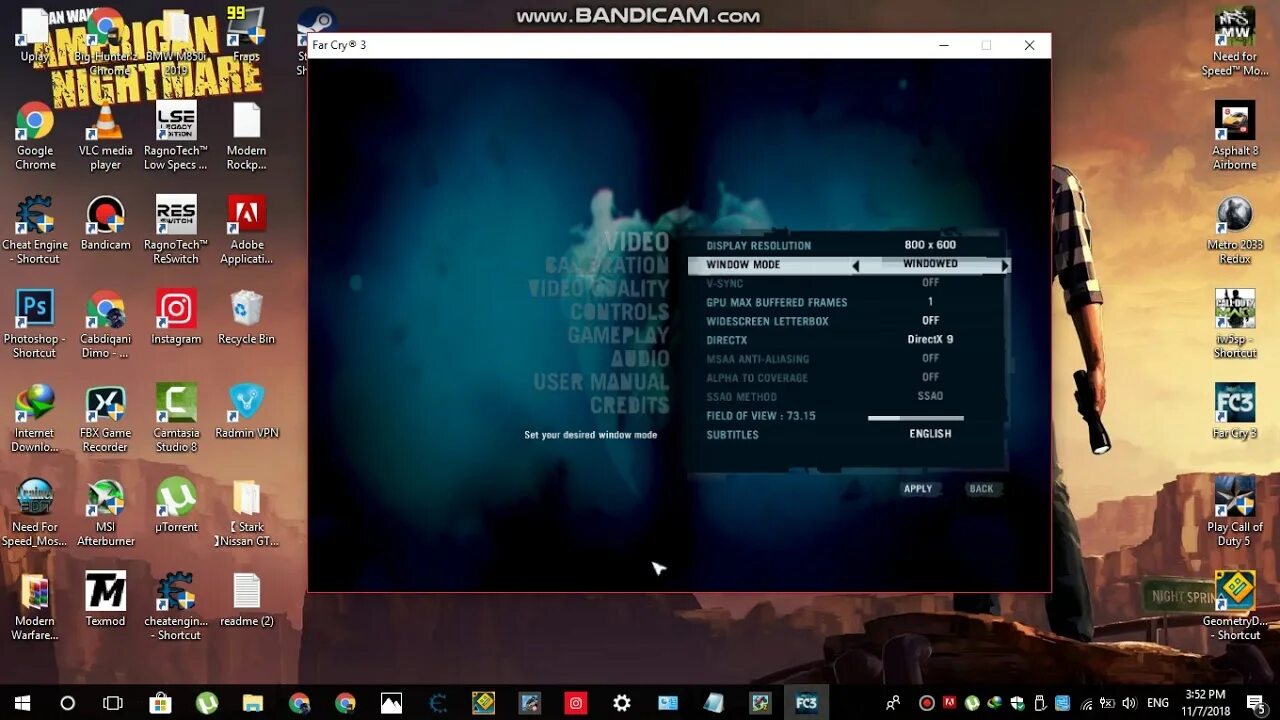Open Adobe Application desktop icon
The image size is (1280, 720).
(246, 229)
